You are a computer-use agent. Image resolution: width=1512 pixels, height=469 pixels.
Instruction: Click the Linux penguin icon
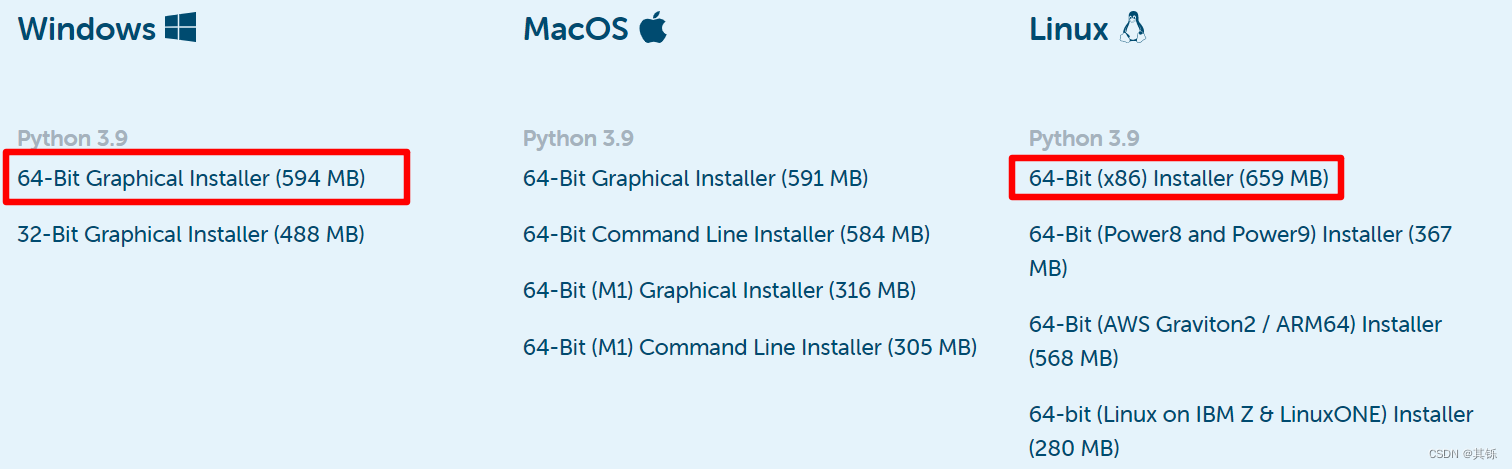click(1132, 28)
